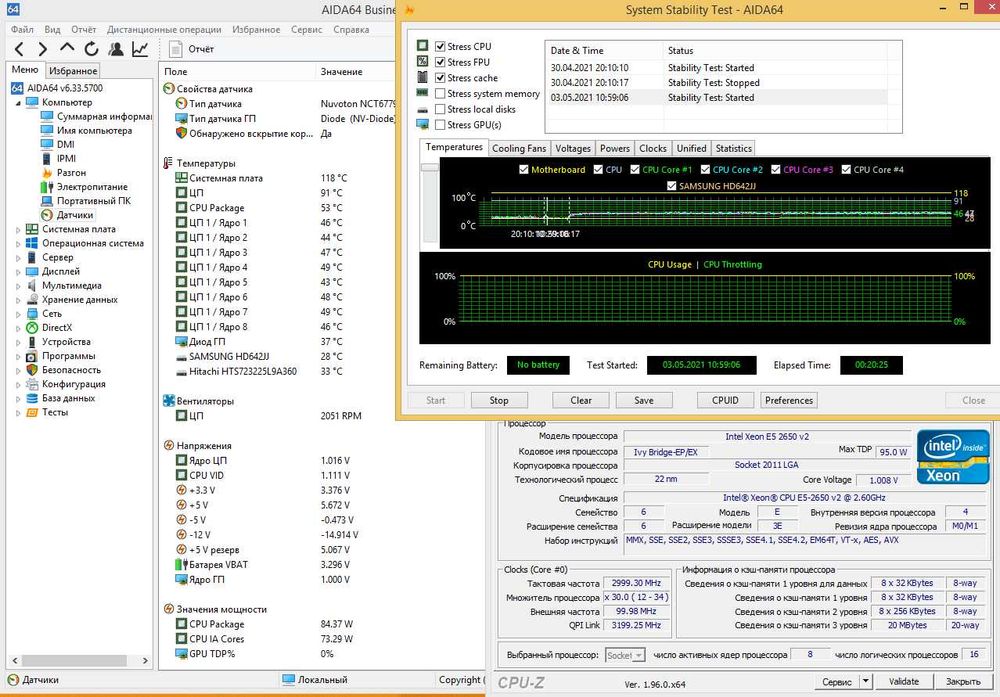Screen dimensions: 1000x697
Task: Open the graph/benchmark chart toolbar icon
Action: point(140,48)
